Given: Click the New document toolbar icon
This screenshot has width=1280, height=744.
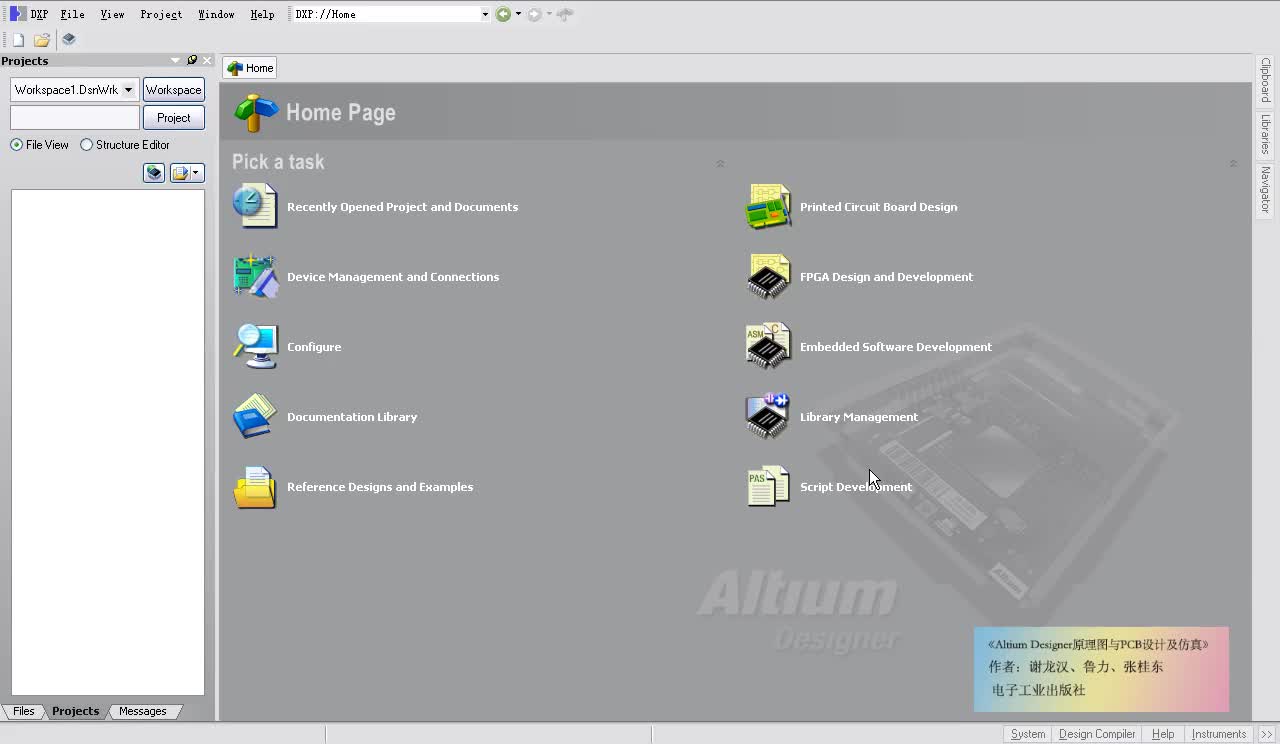Looking at the screenshot, I should tap(18, 40).
